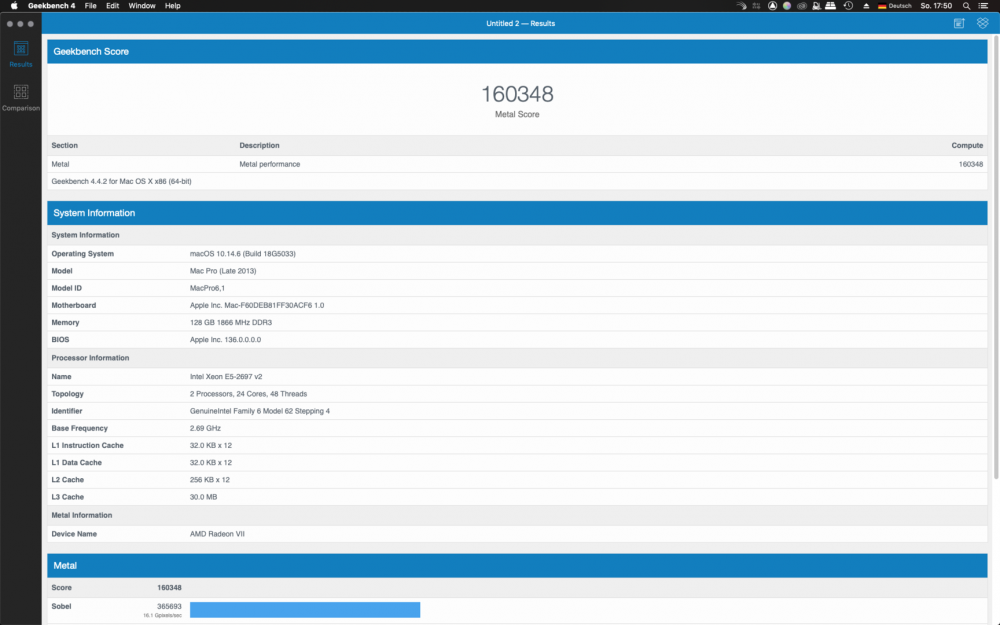This screenshot has width=1000, height=625.
Task: Click the L1 Instruction Cache row label
Action: click(87, 446)
